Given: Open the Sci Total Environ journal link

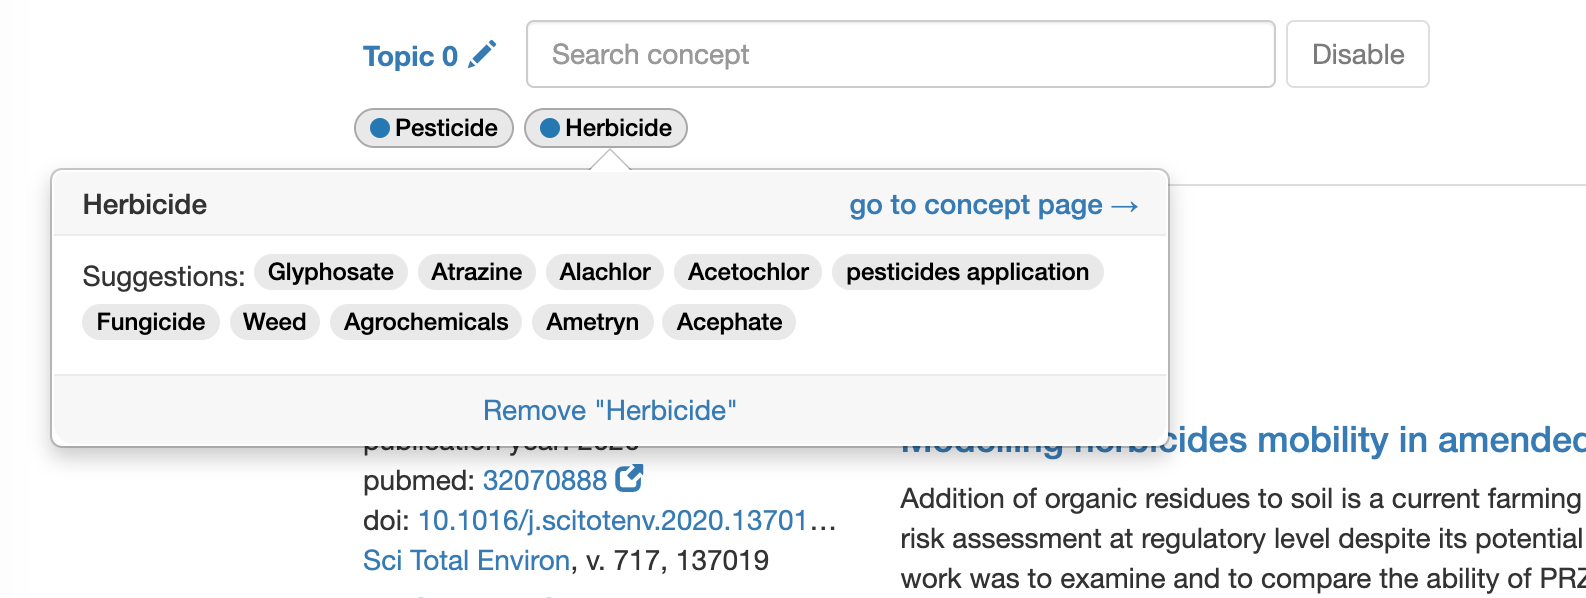Looking at the screenshot, I should coord(466,560).
